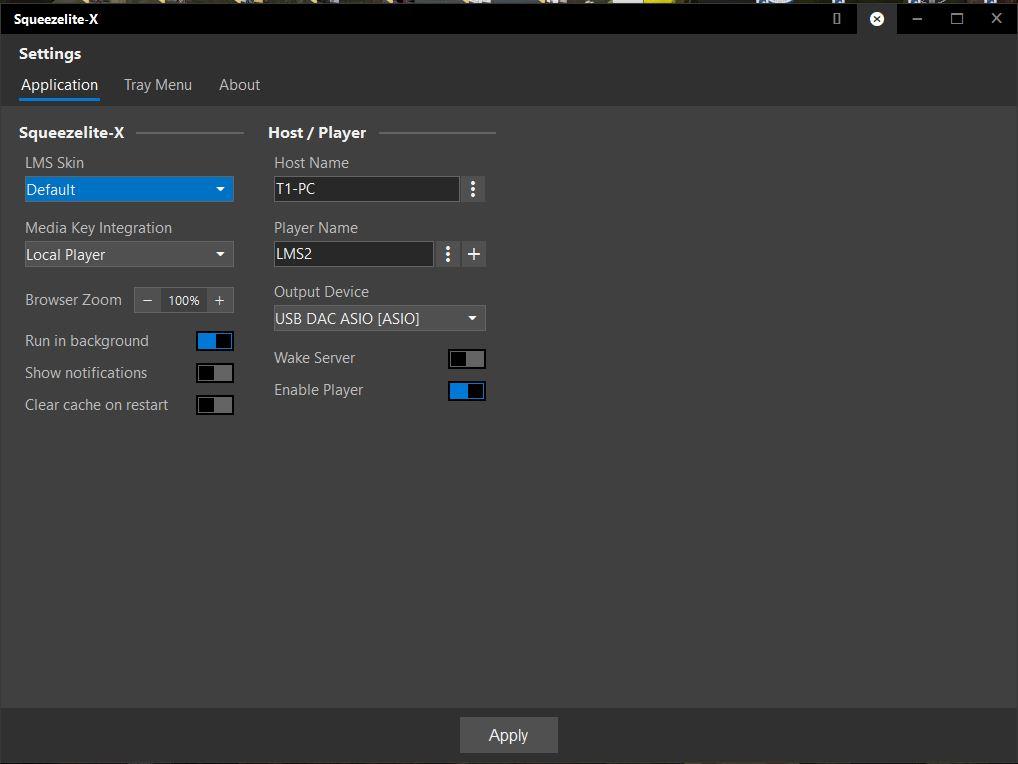The image size is (1018, 764).
Task: Click the Browser Zoom label
Action: (73, 300)
